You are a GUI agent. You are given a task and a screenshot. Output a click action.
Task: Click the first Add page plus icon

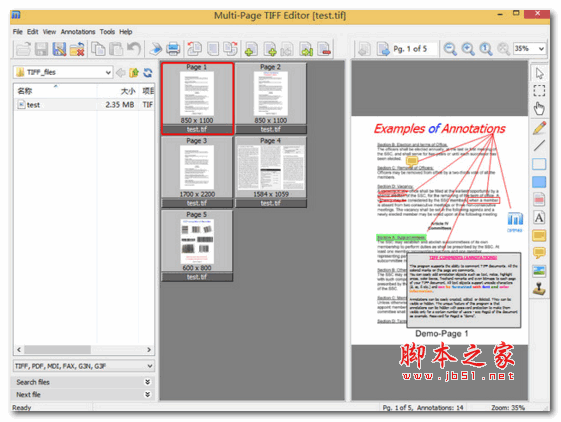tap(251, 49)
